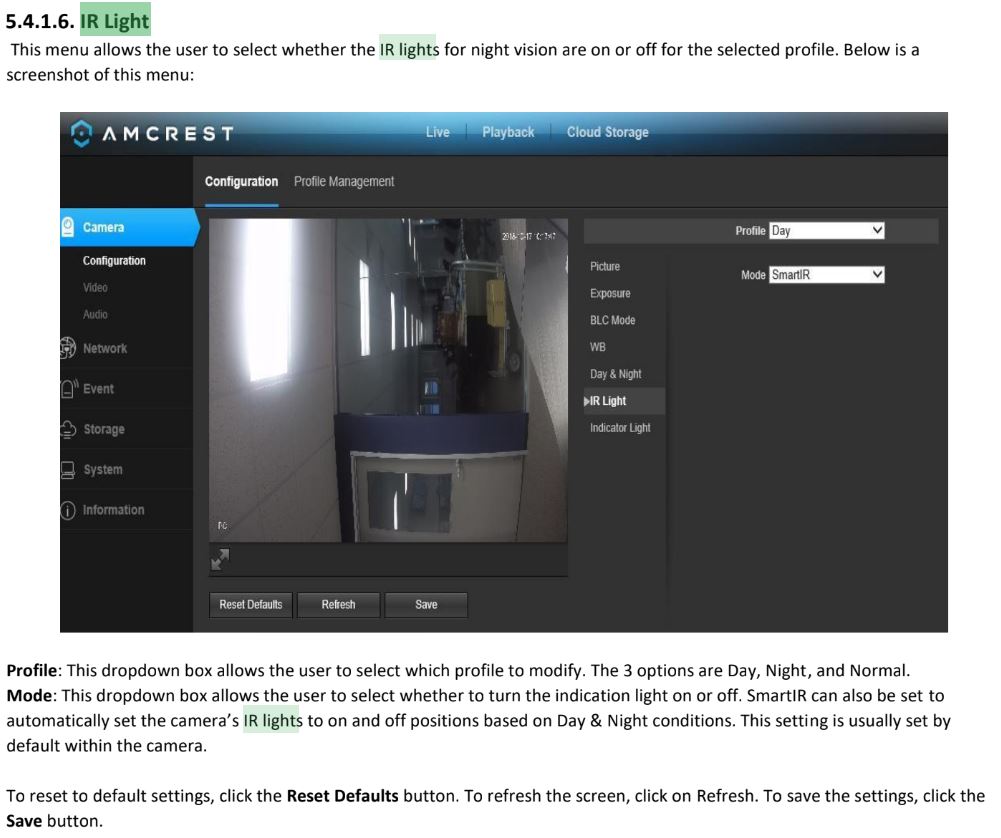Screen dimensions: 1001x838
Task: Open the Picture settings menu
Action: (605, 266)
